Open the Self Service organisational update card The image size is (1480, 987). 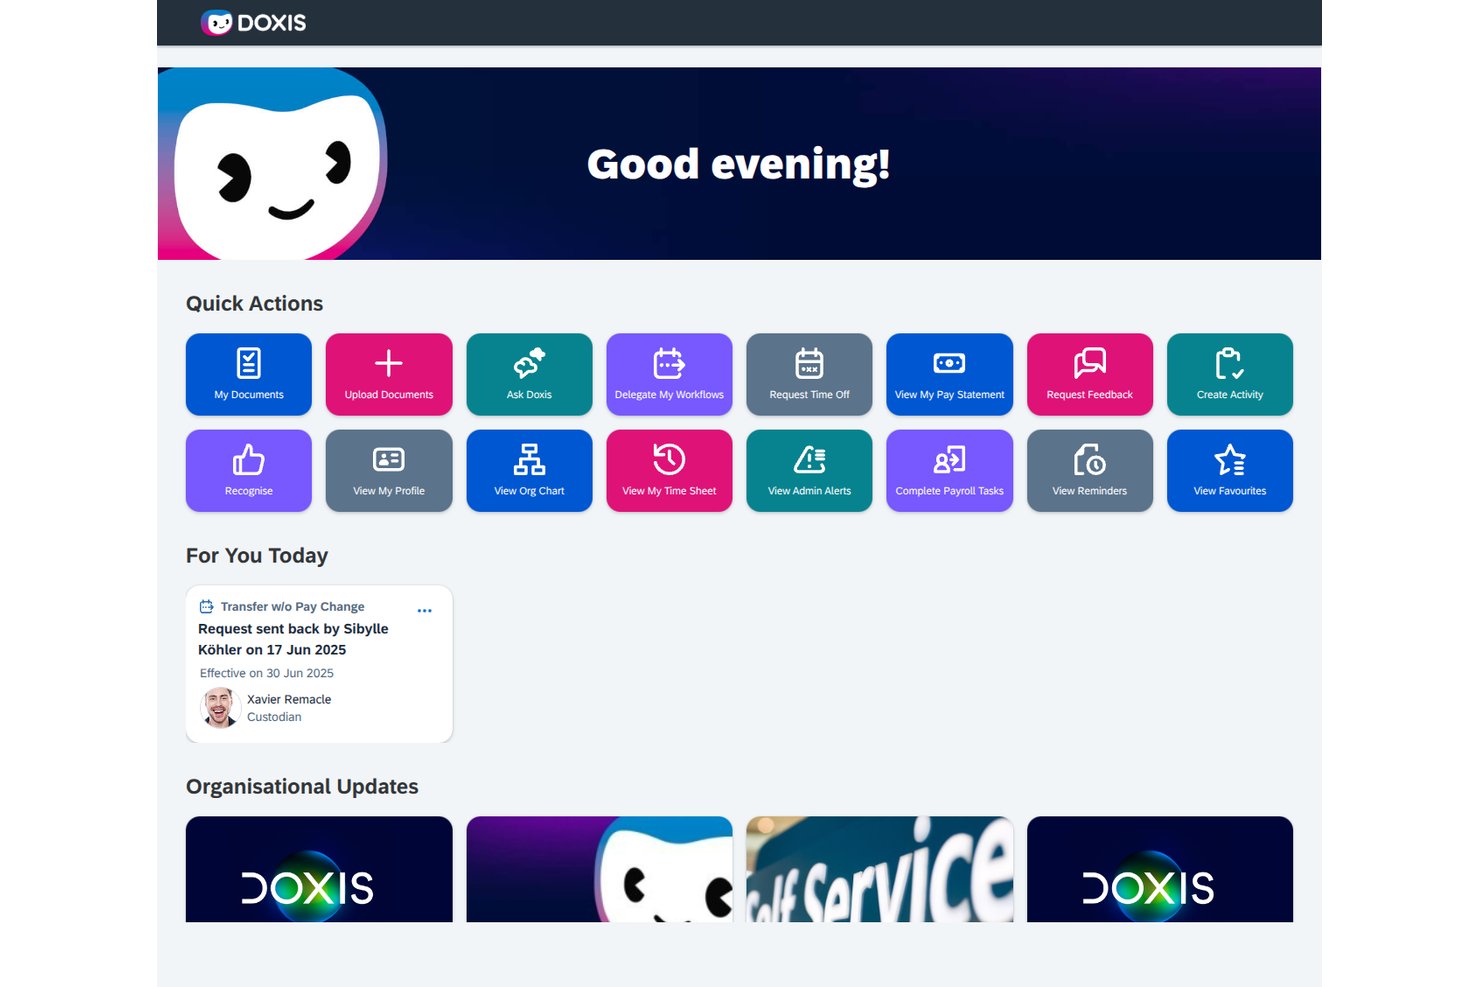(x=880, y=869)
